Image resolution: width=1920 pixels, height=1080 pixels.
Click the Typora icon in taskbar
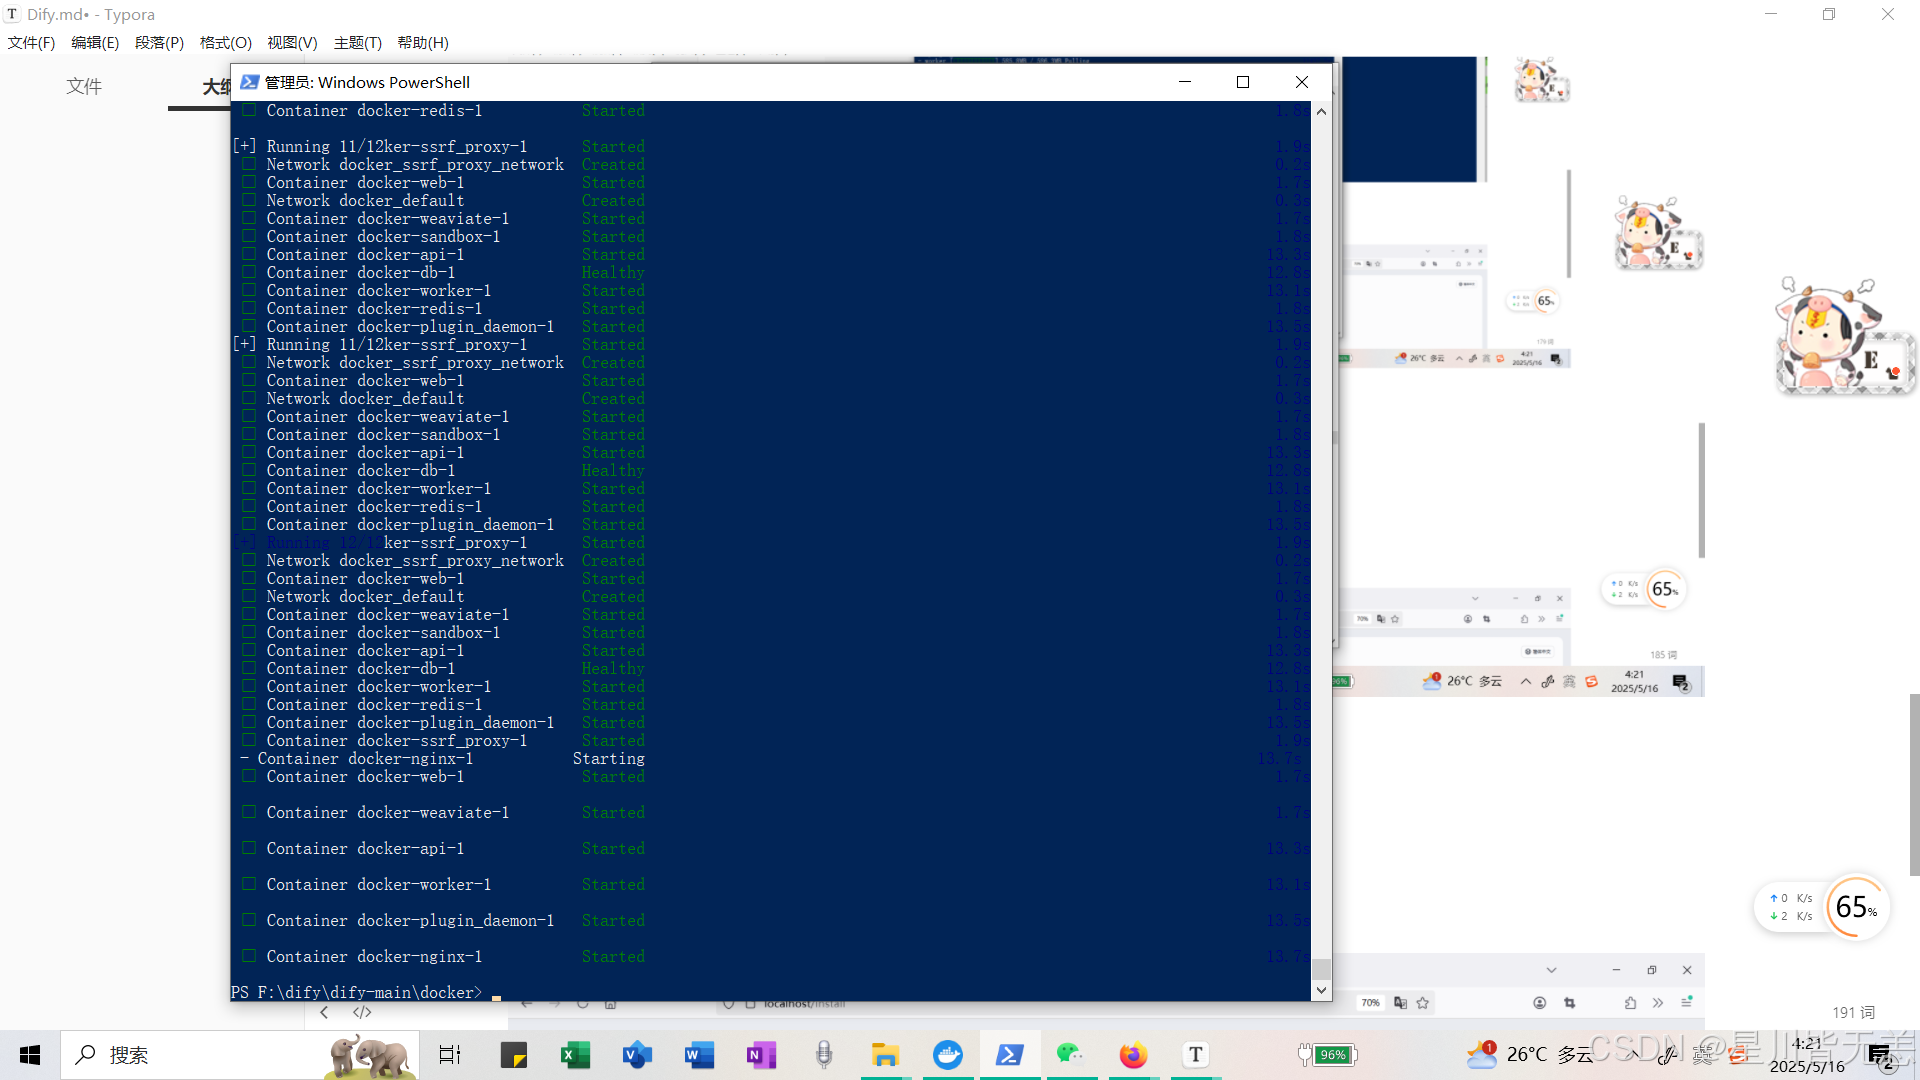1195,1055
